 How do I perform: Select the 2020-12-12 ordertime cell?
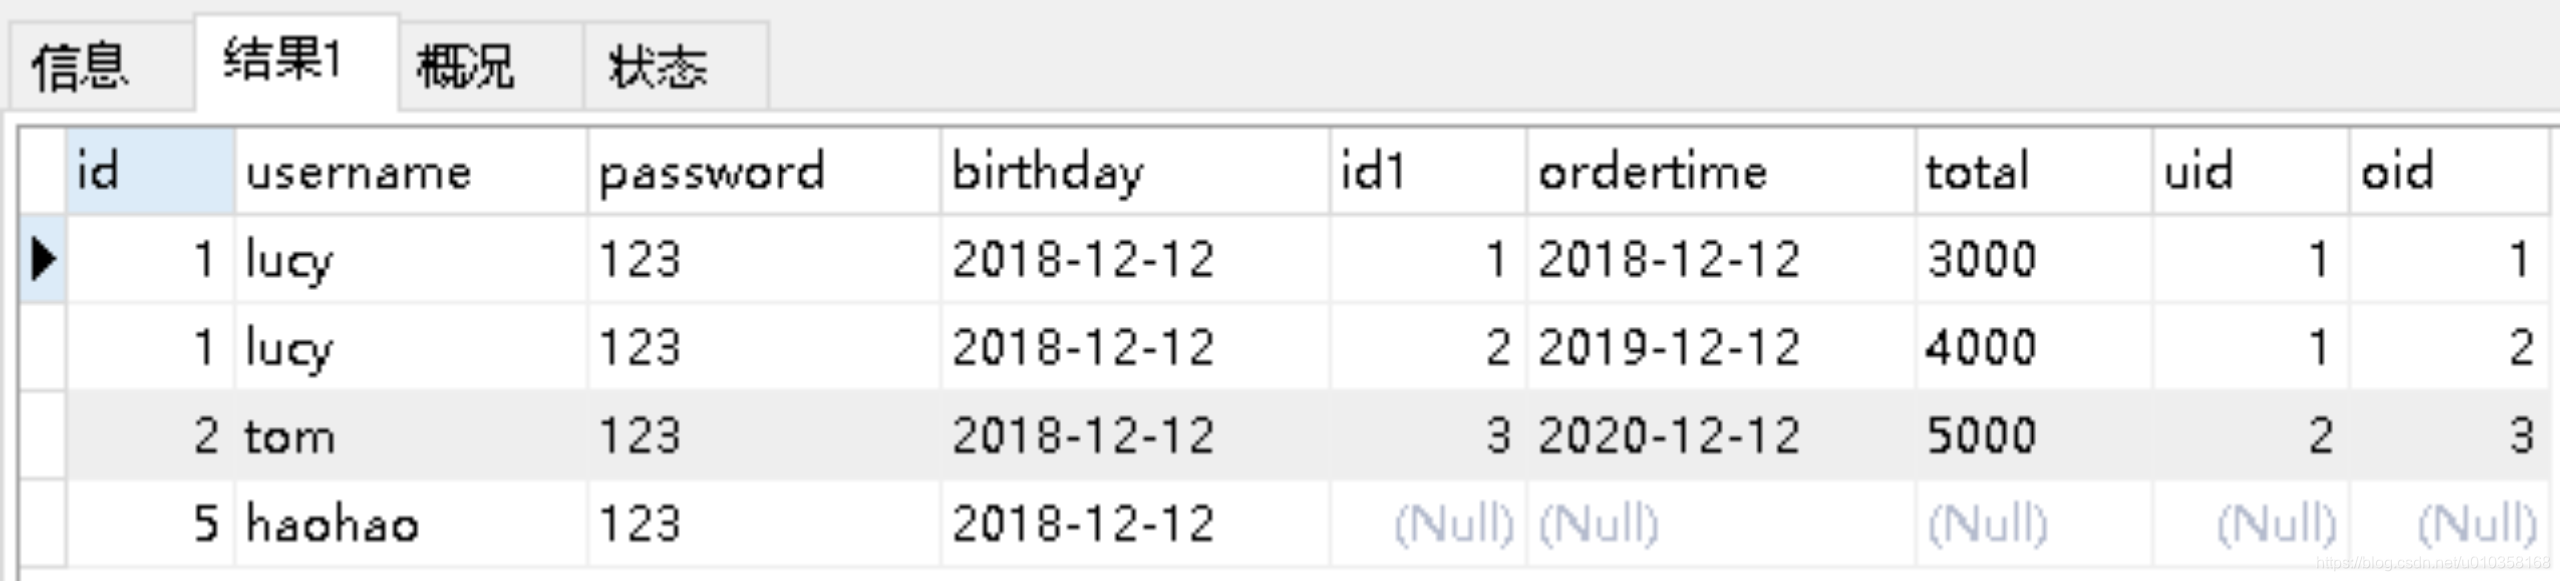click(1721, 435)
